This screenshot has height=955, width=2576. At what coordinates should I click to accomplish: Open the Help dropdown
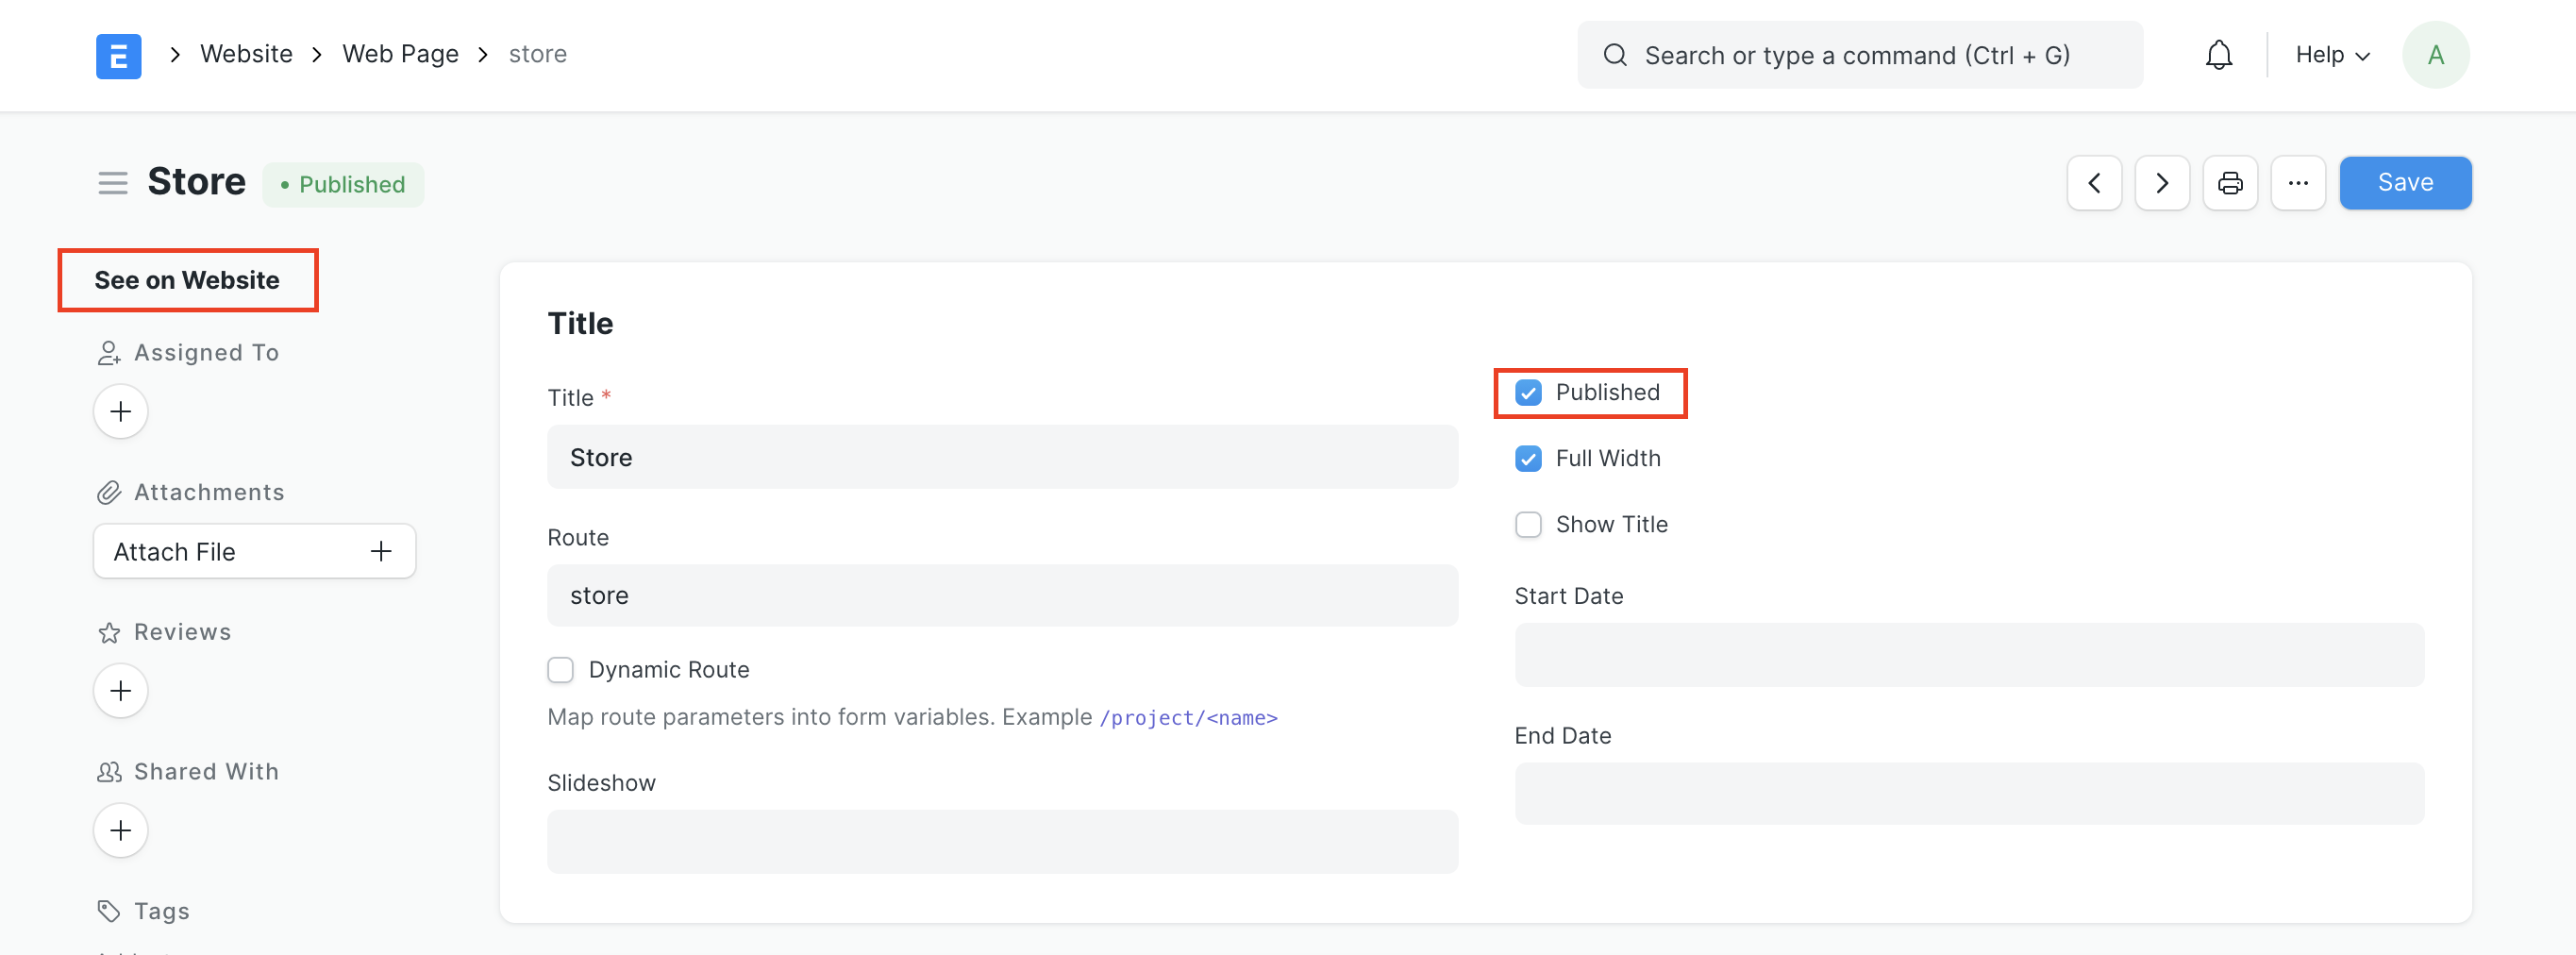pos(2330,55)
